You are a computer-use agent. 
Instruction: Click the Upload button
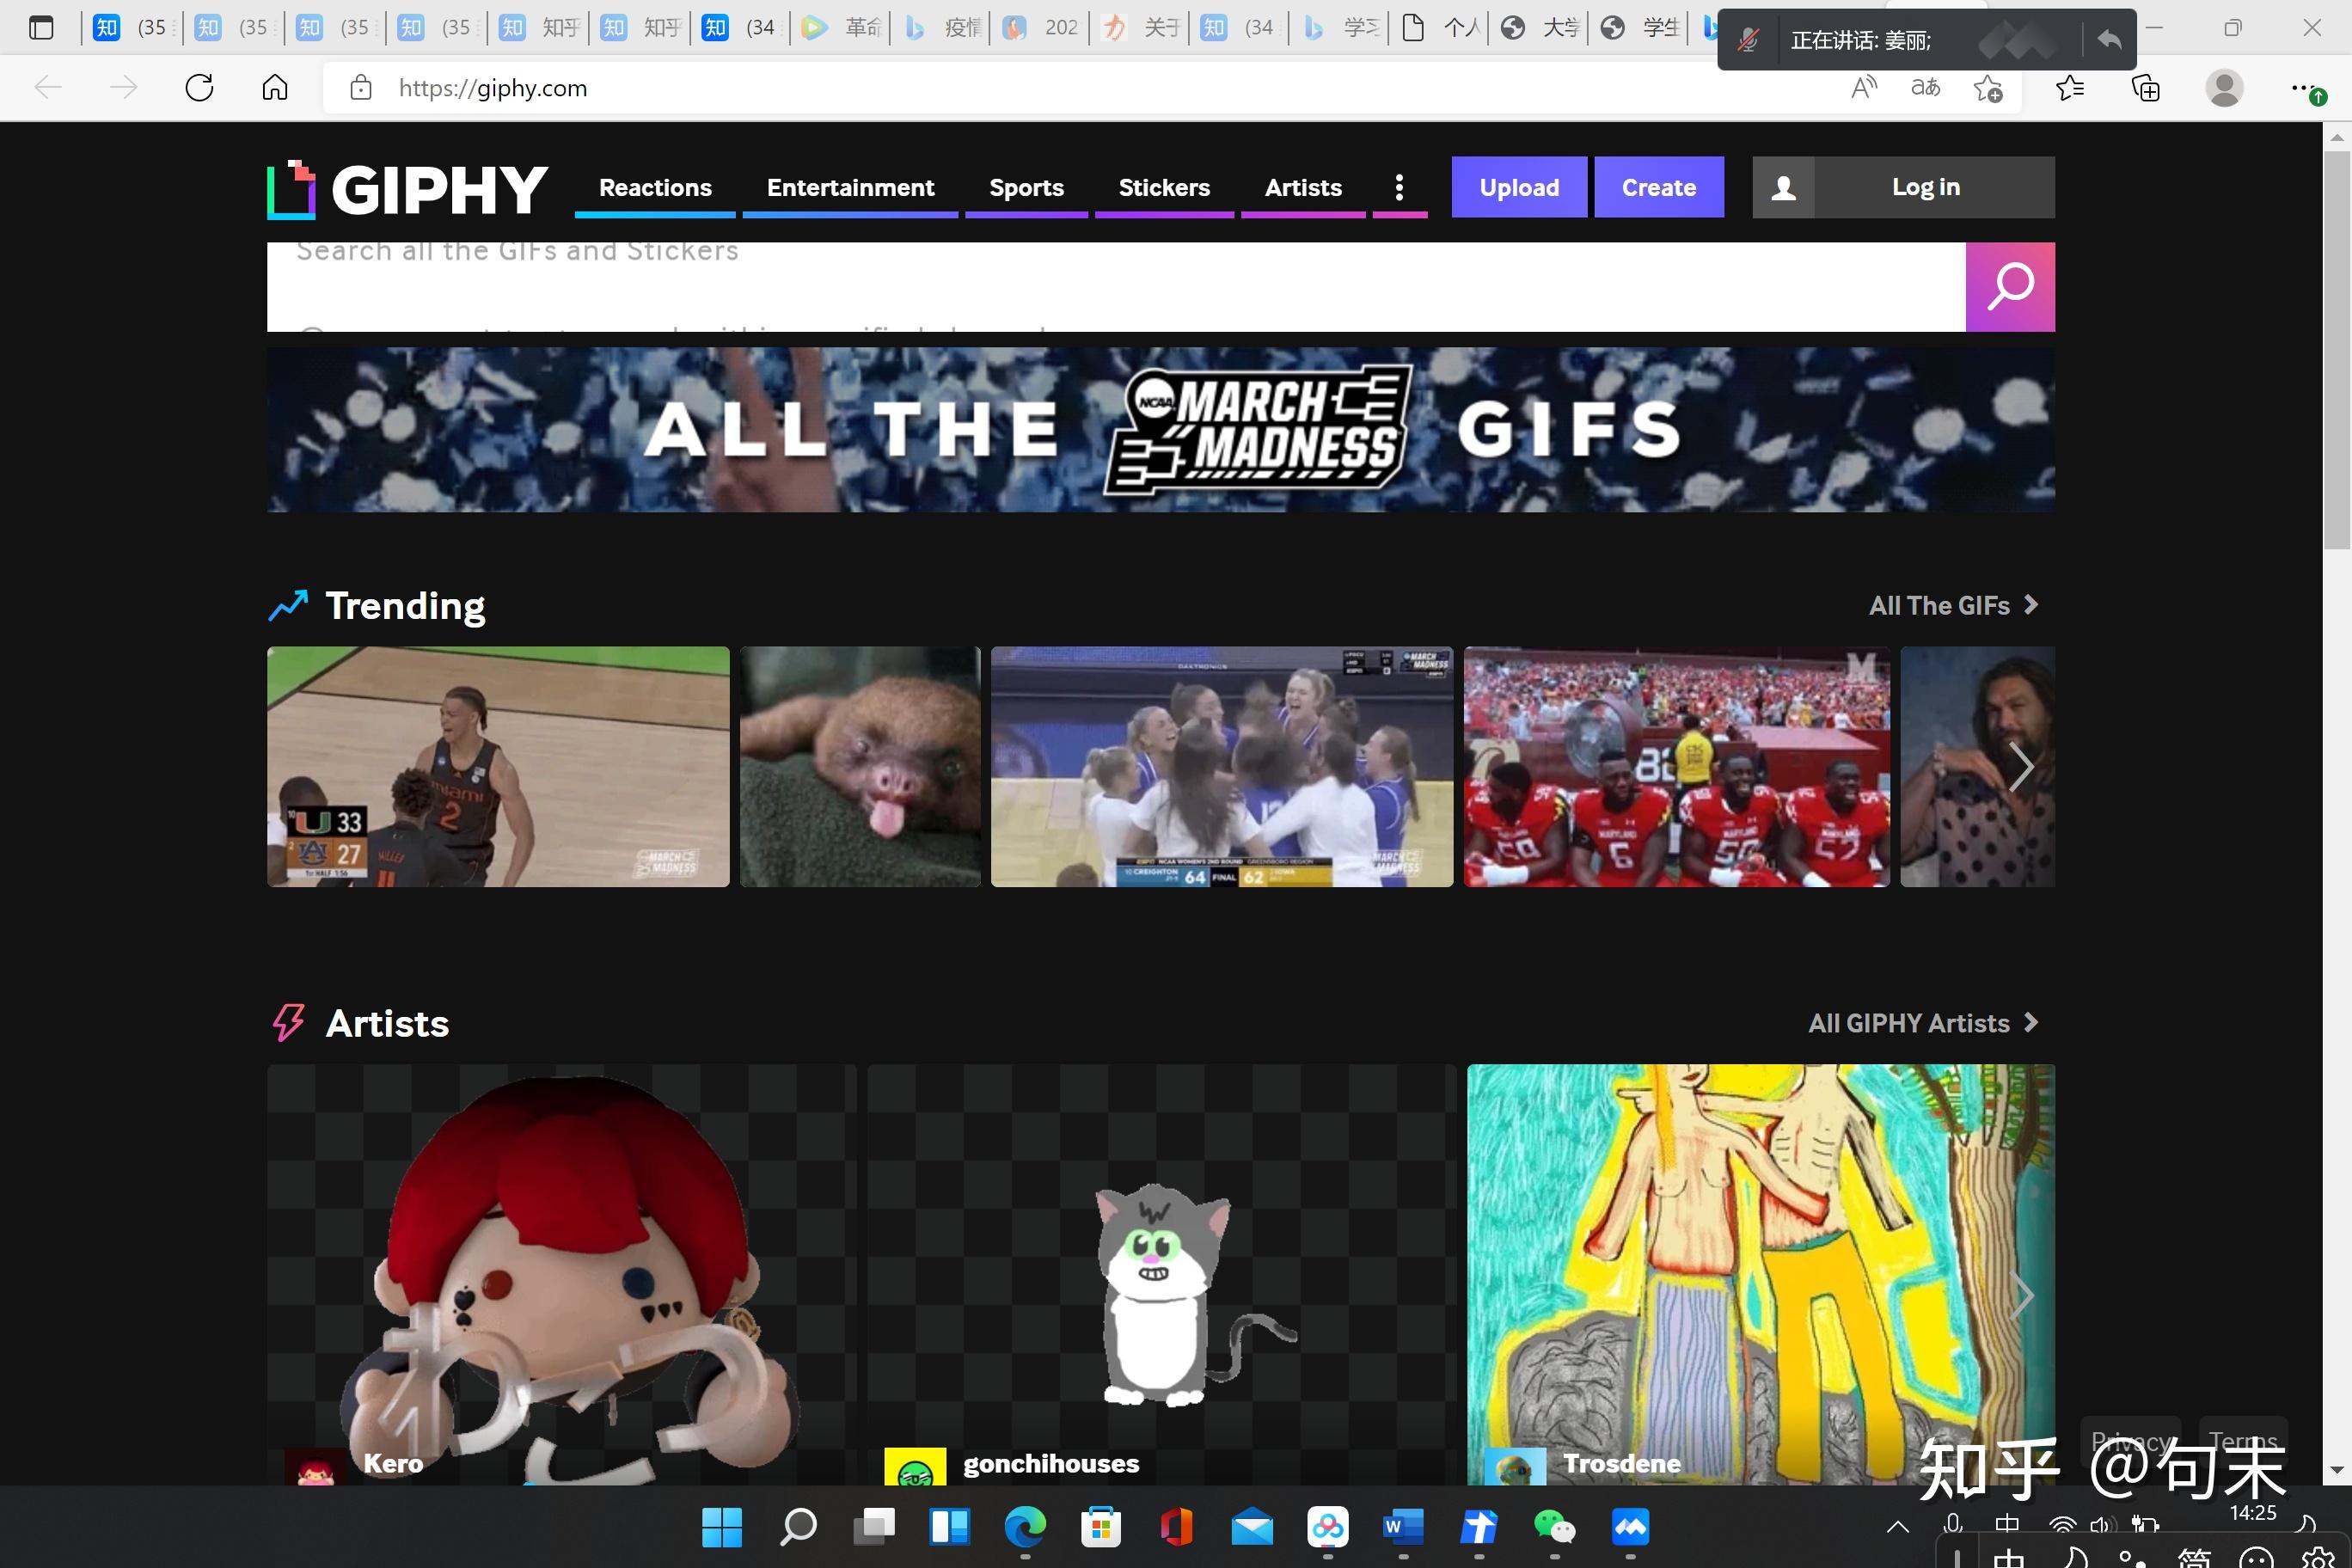point(1518,187)
